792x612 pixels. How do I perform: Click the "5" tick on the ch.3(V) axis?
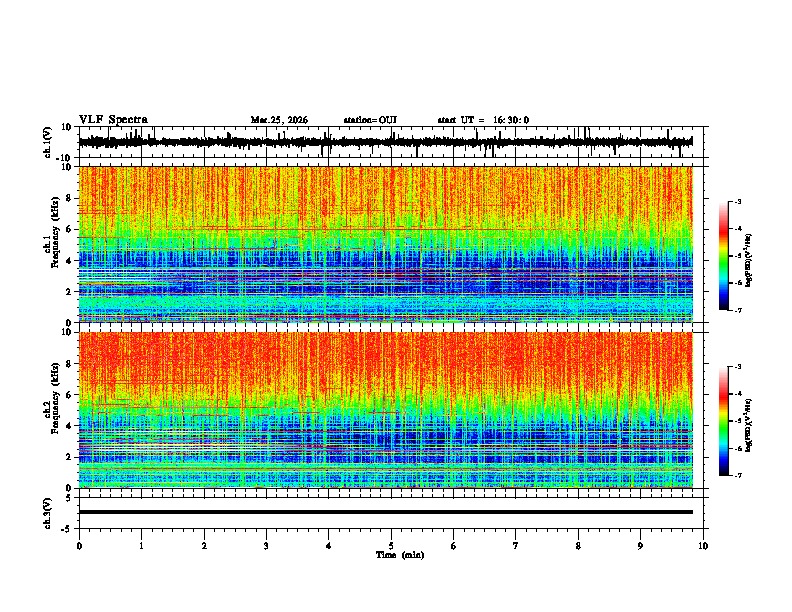point(70,497)
